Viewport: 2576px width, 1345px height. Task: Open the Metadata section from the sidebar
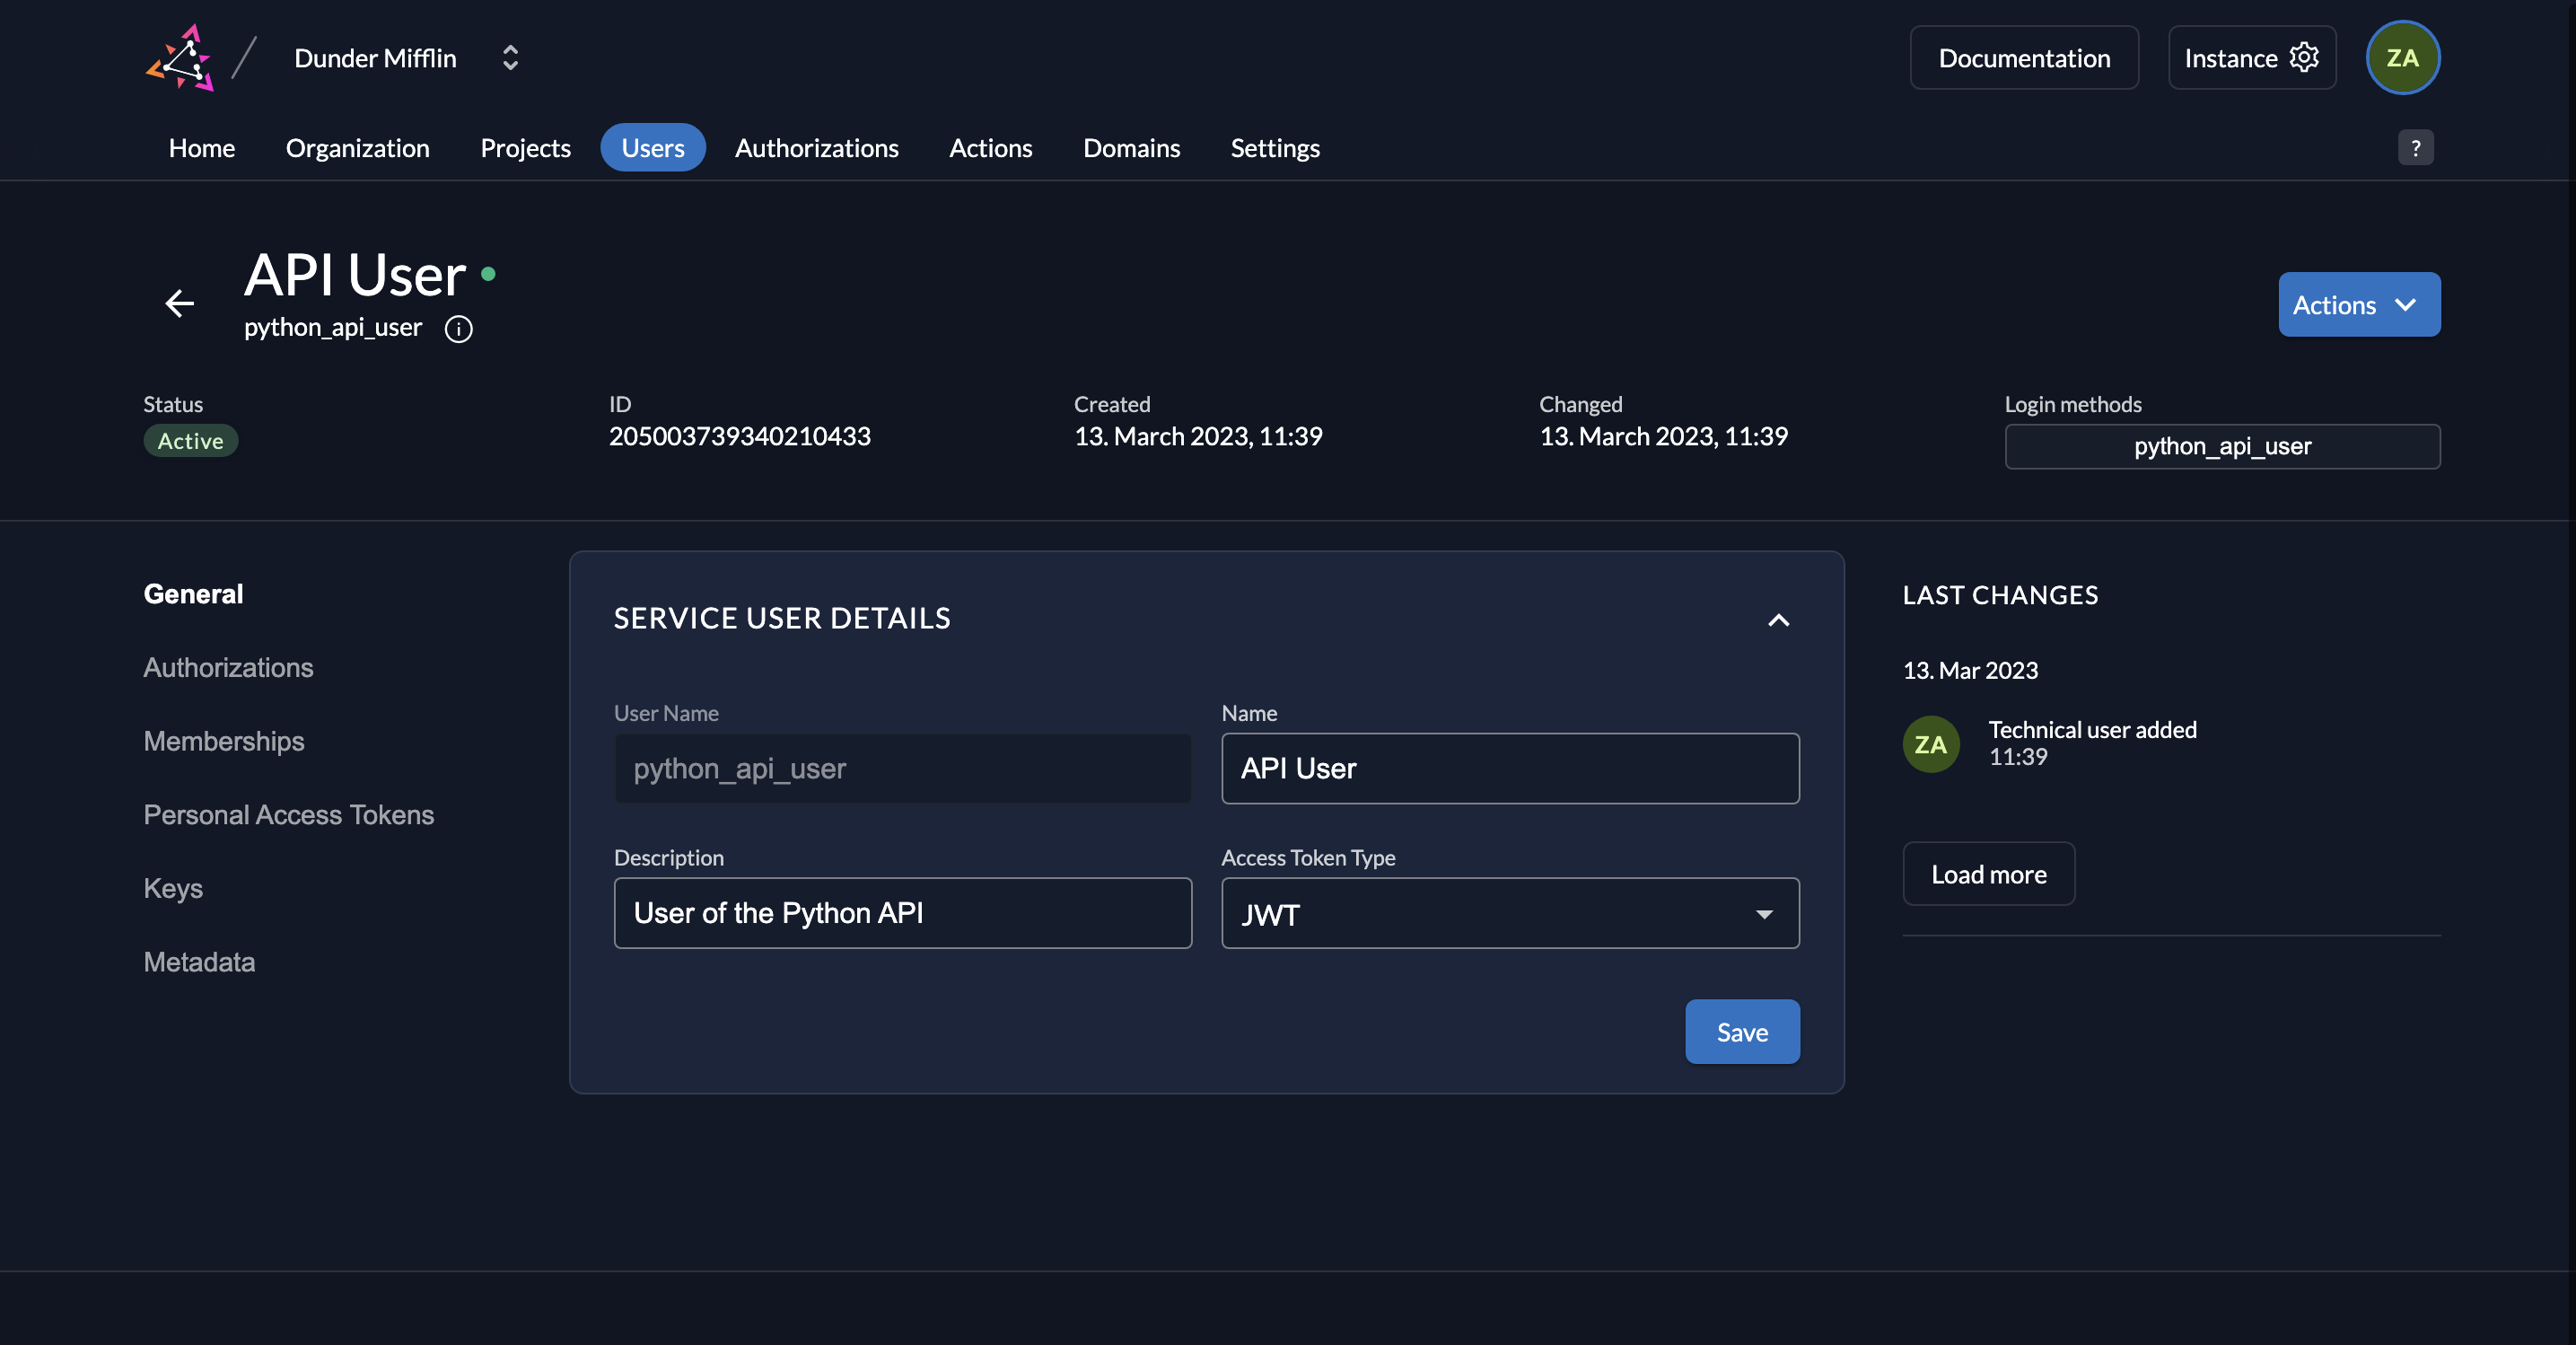click(x=199, y=961)
